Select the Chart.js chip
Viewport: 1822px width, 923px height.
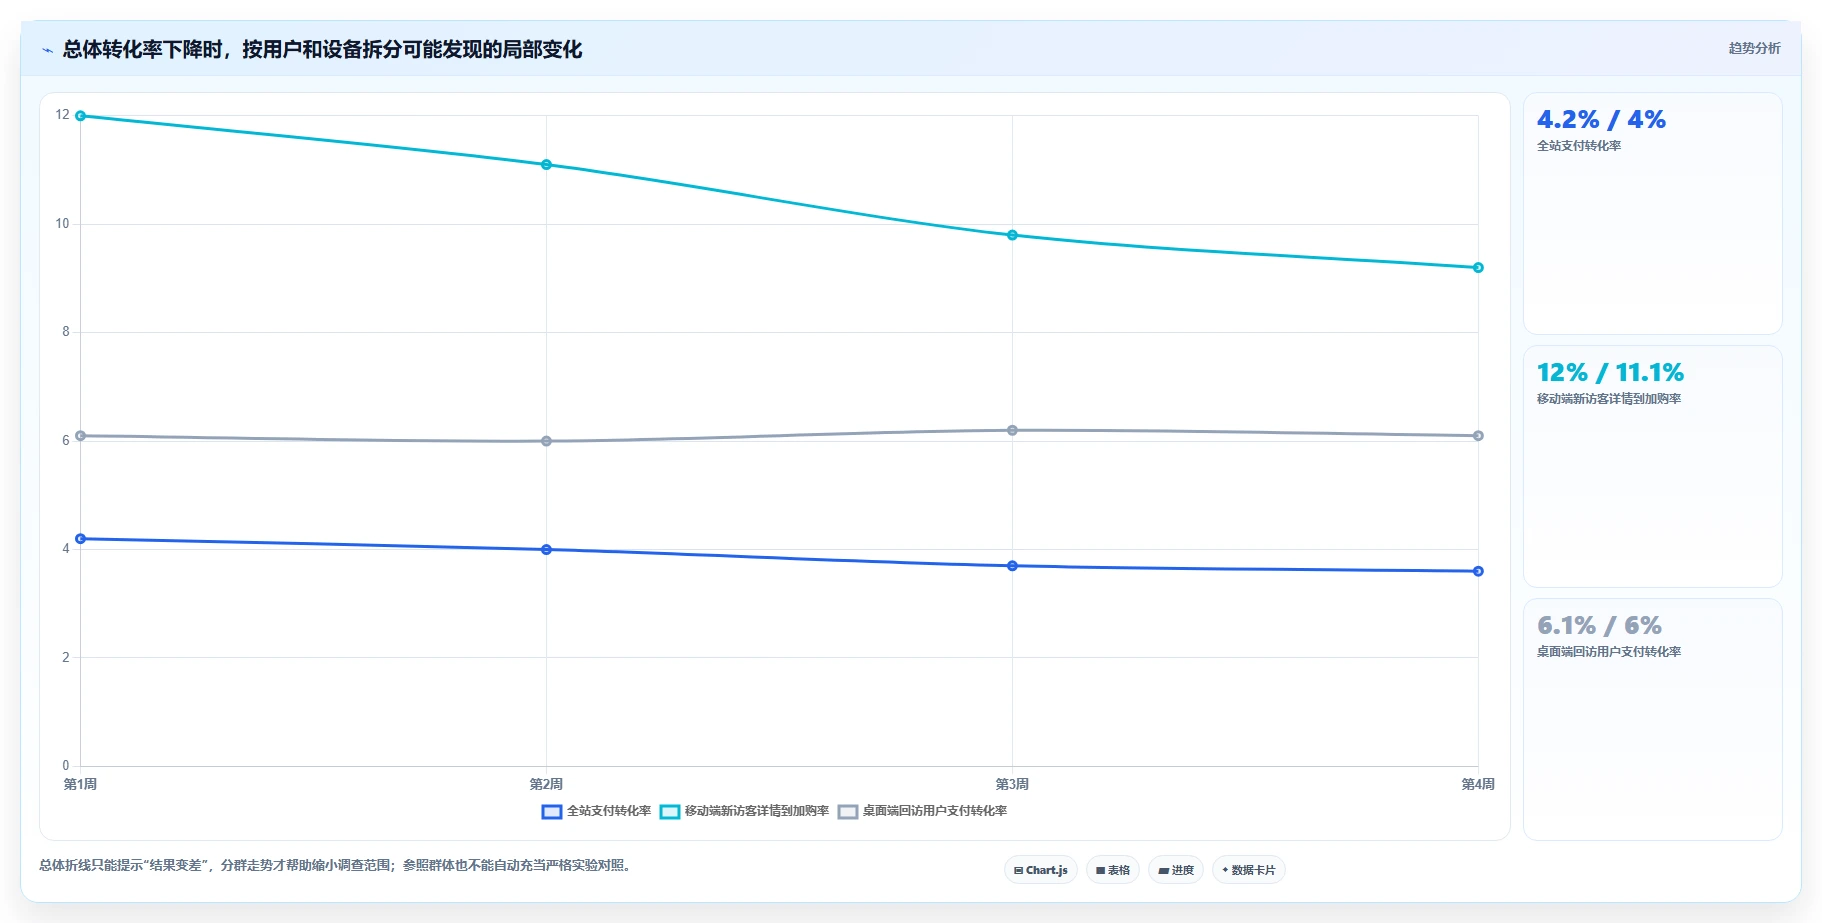[1040, 870]
